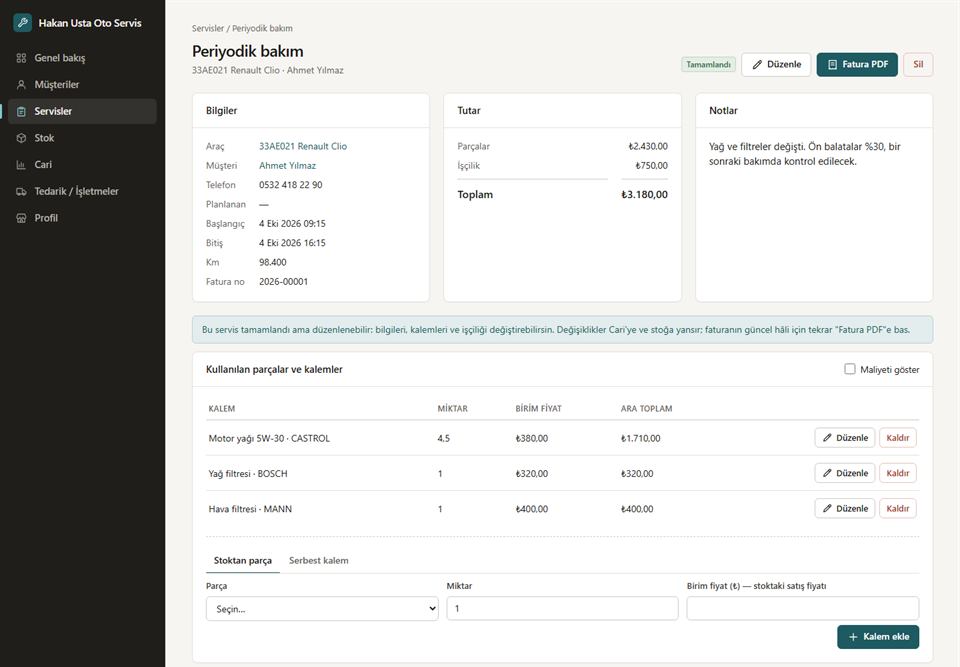Click the Tamamlandı status badge
Screen dimensions: 960x667
[x=708, y=64]
